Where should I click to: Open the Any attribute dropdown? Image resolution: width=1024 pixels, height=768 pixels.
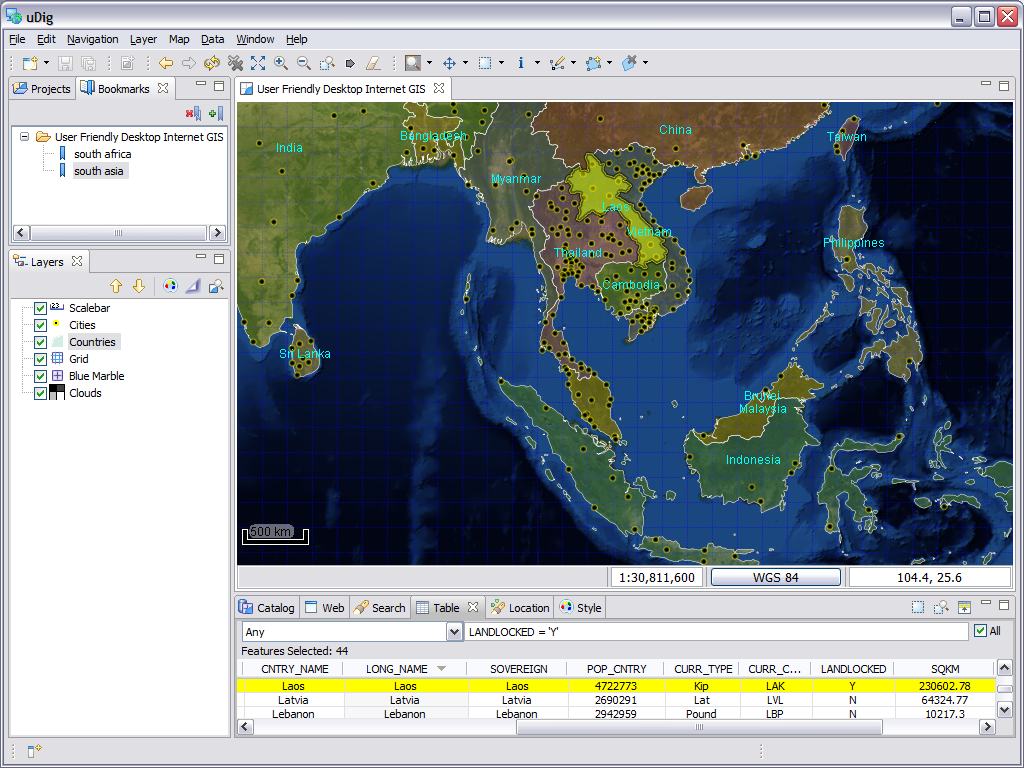pos(453,632)
